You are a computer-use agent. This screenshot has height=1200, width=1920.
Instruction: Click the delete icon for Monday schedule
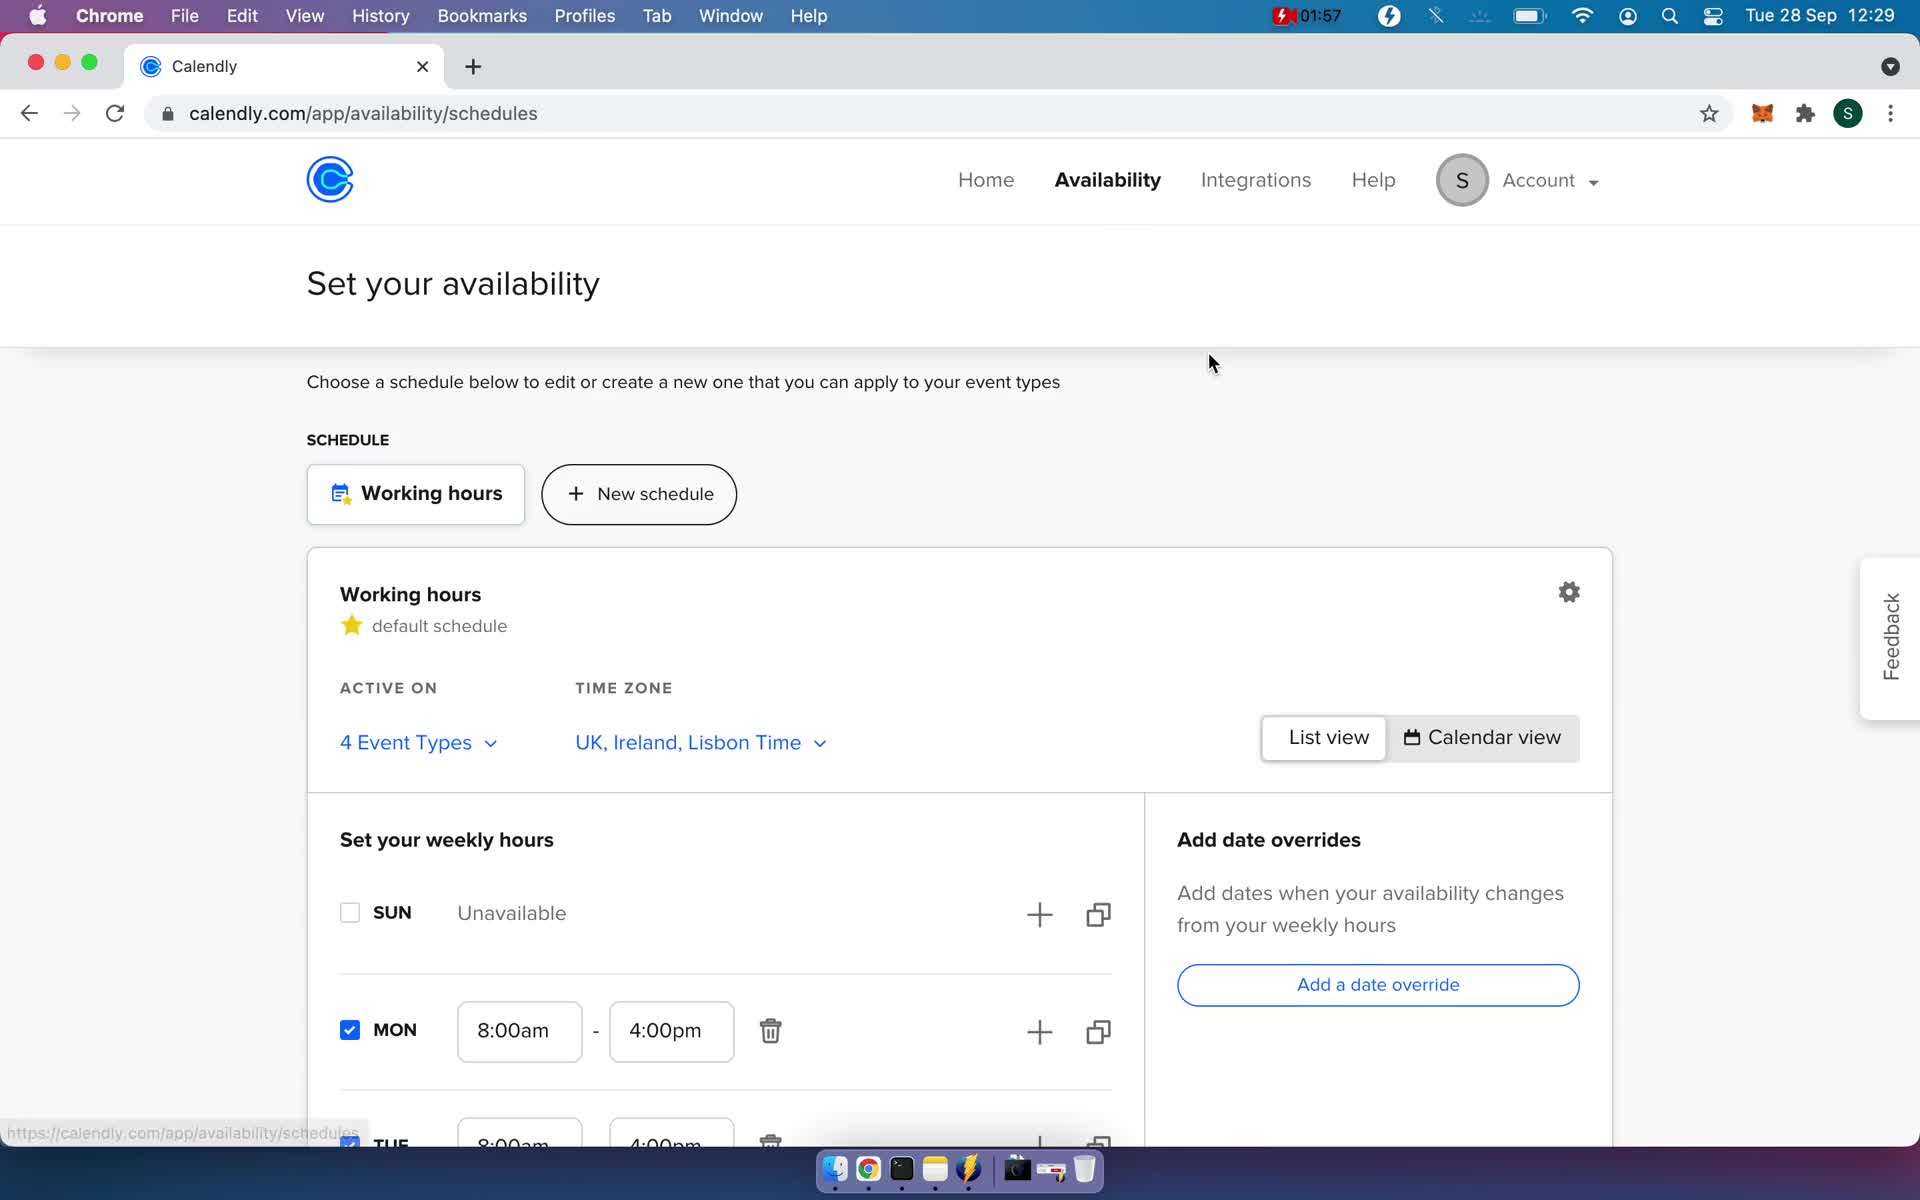point(770,1030)
